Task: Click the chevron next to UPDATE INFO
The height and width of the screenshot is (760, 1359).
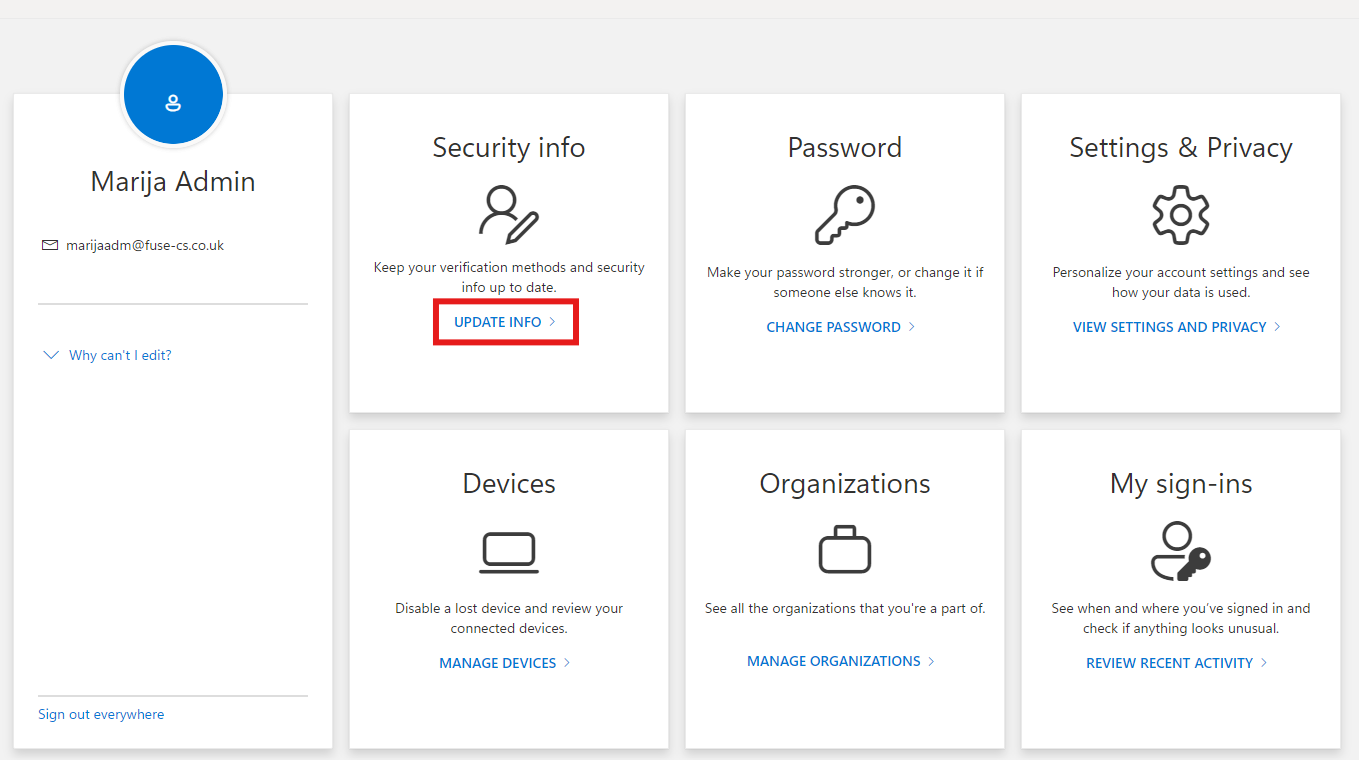Action: 553,322
